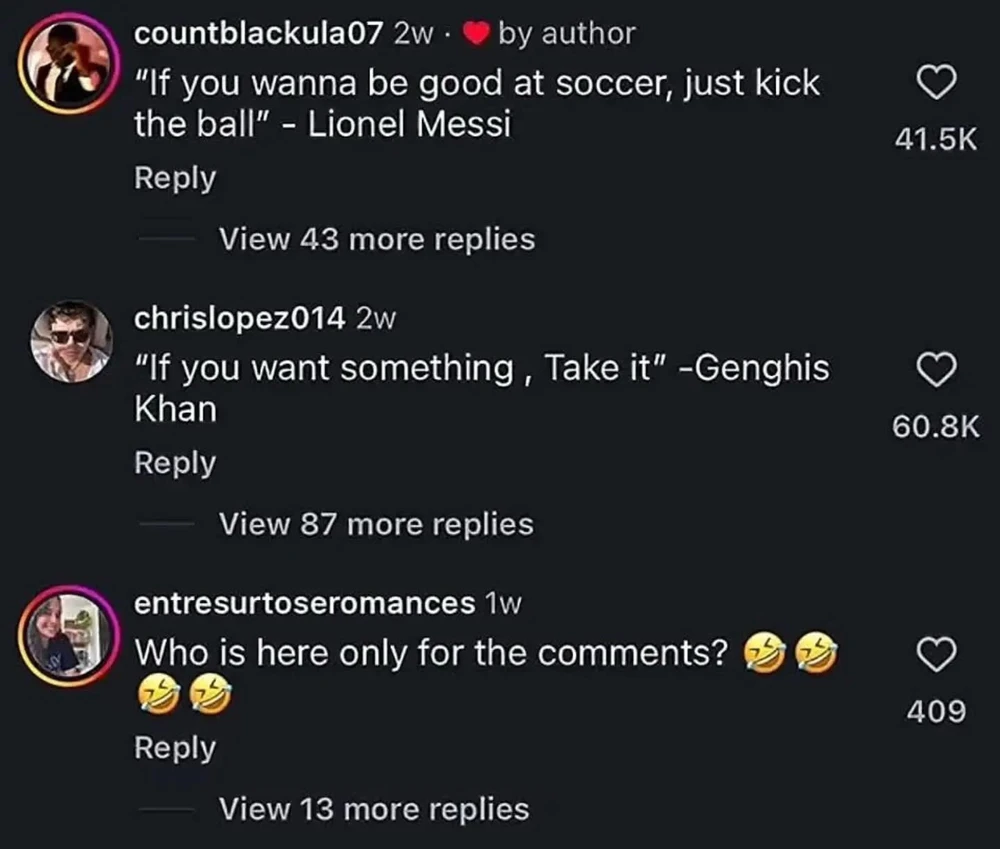Expand View 43 more replies
This screenshot has width=1000, height=849.
(377, 240)
